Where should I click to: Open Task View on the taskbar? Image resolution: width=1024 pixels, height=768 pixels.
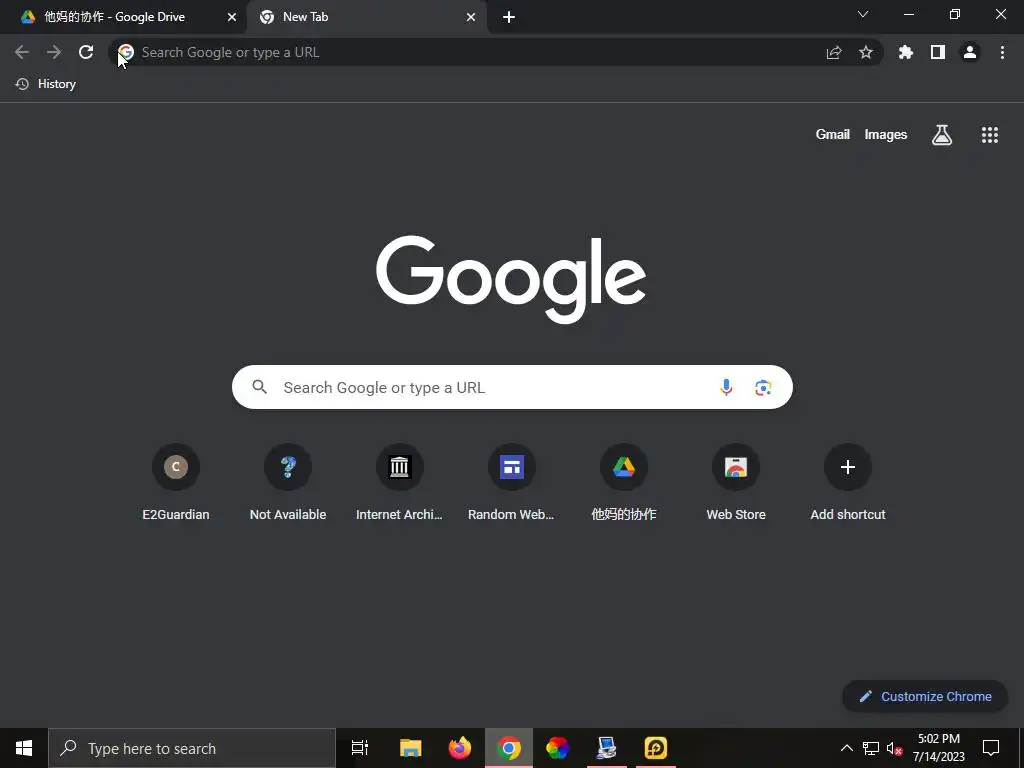click(360, 748)
